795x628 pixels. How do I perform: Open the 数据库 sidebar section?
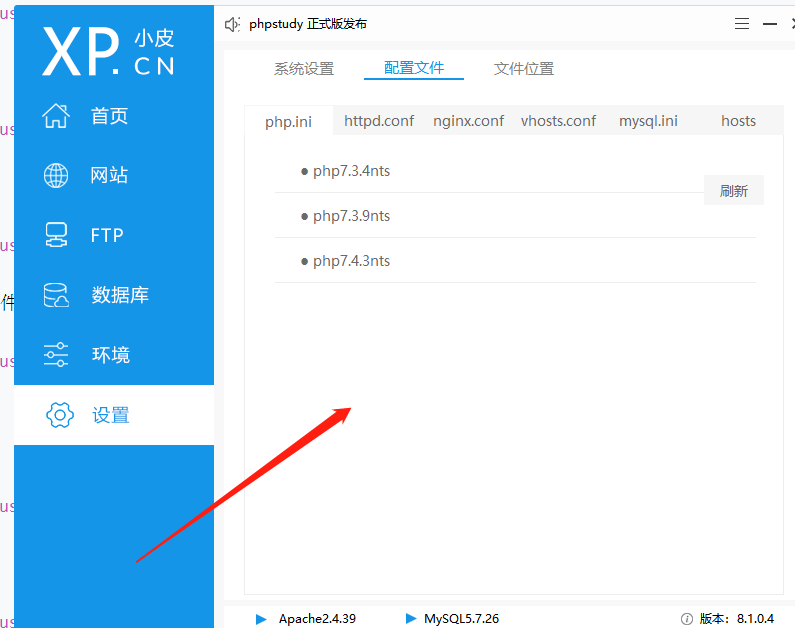(x=120, y=295)
